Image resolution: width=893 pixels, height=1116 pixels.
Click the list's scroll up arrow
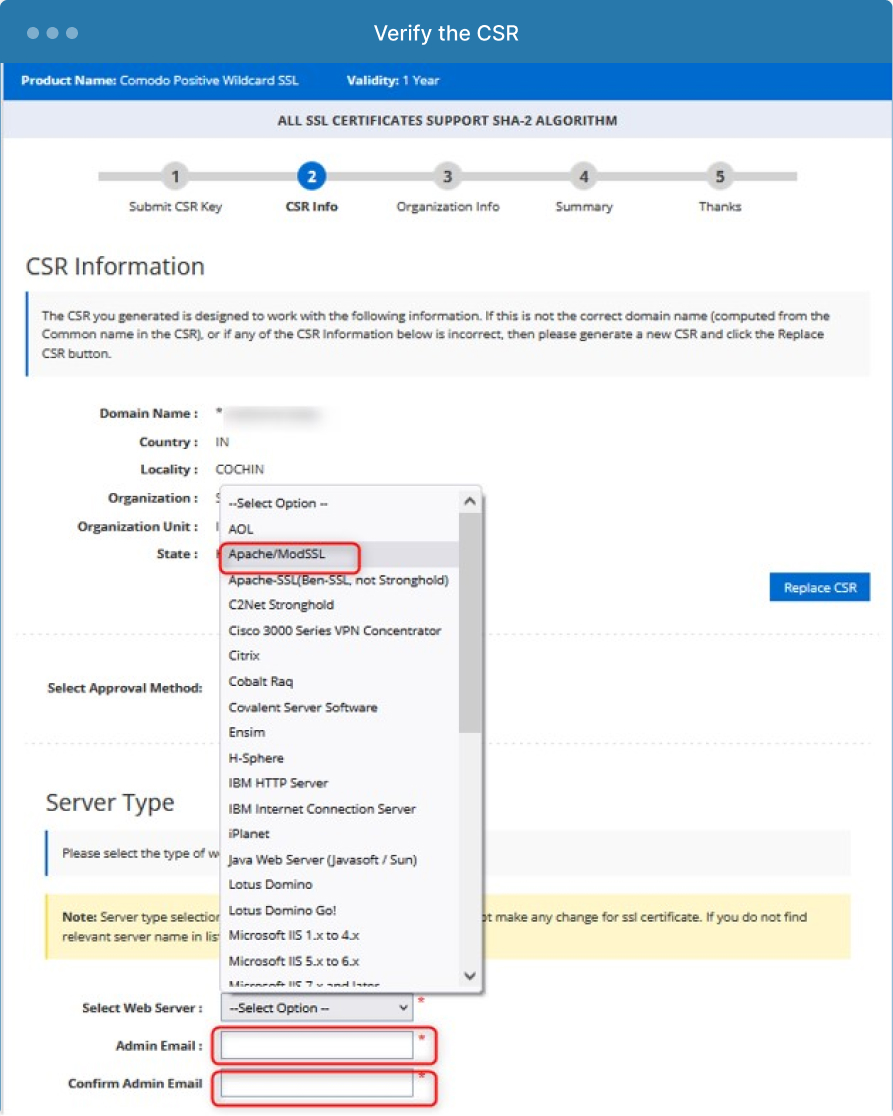[470, 501]
